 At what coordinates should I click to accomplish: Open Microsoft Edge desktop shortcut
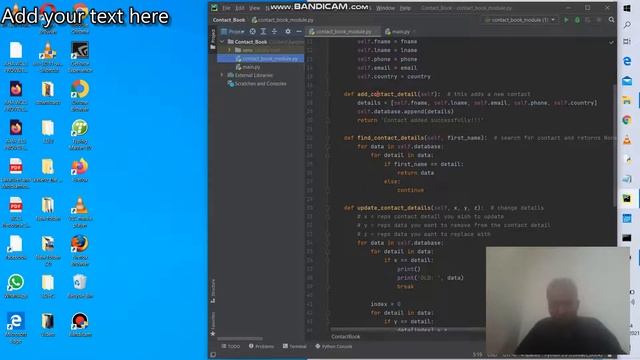point(16,328)
